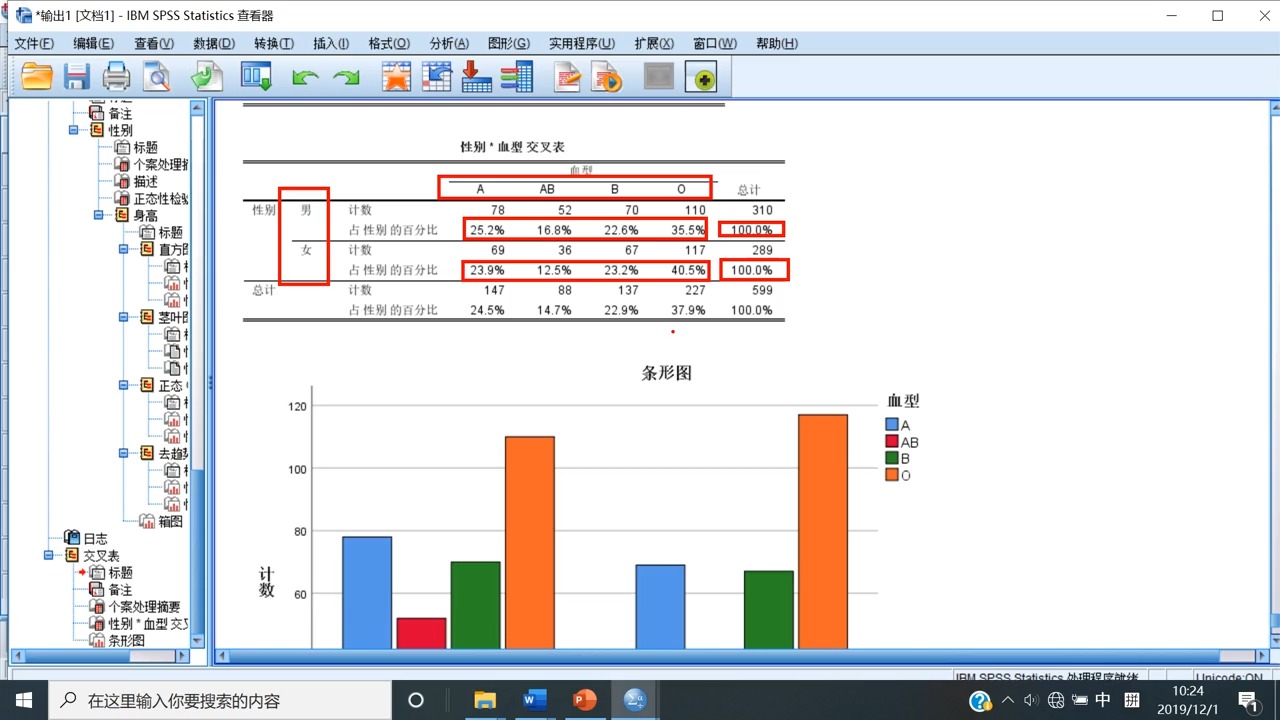The height and width of the screenshot is (720, 1280).
Task: Click the total count 599 cell
Action: pyautogui.click(x=762, y=290)
